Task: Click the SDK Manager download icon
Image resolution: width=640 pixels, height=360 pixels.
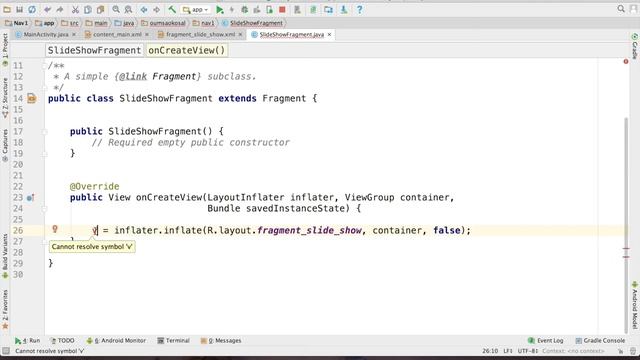Action: [344, 9]
